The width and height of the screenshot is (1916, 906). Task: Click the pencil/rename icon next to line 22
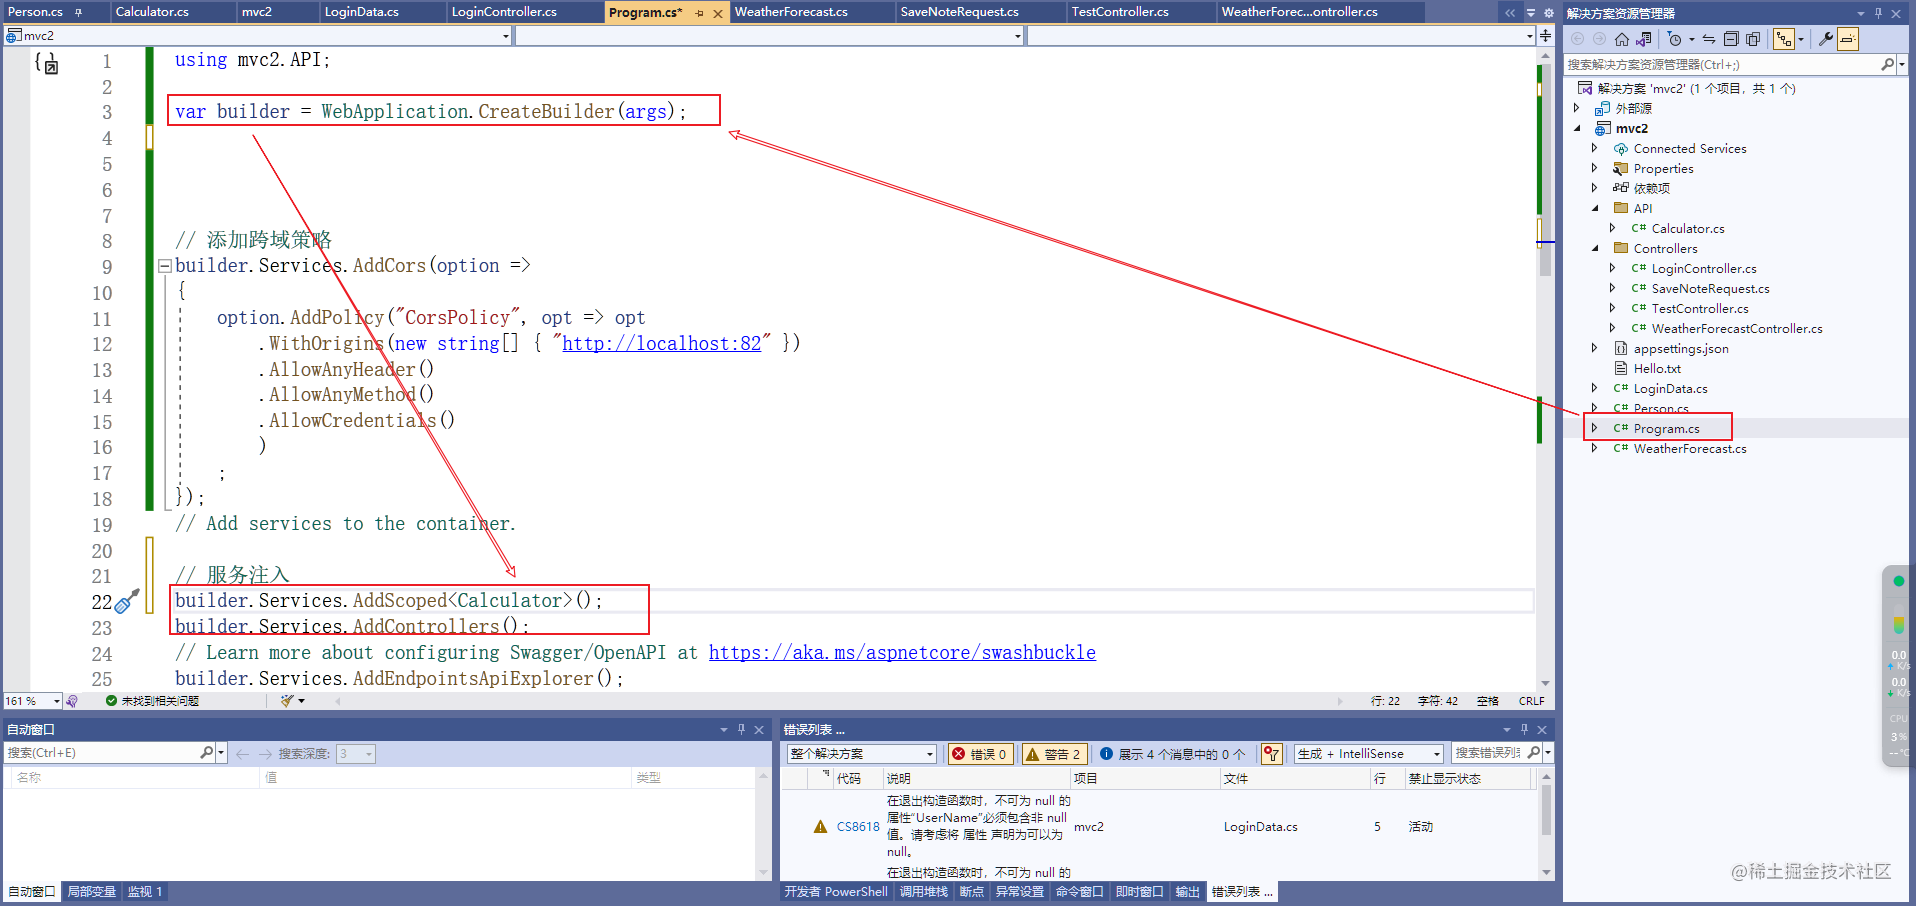pos(125,601)
